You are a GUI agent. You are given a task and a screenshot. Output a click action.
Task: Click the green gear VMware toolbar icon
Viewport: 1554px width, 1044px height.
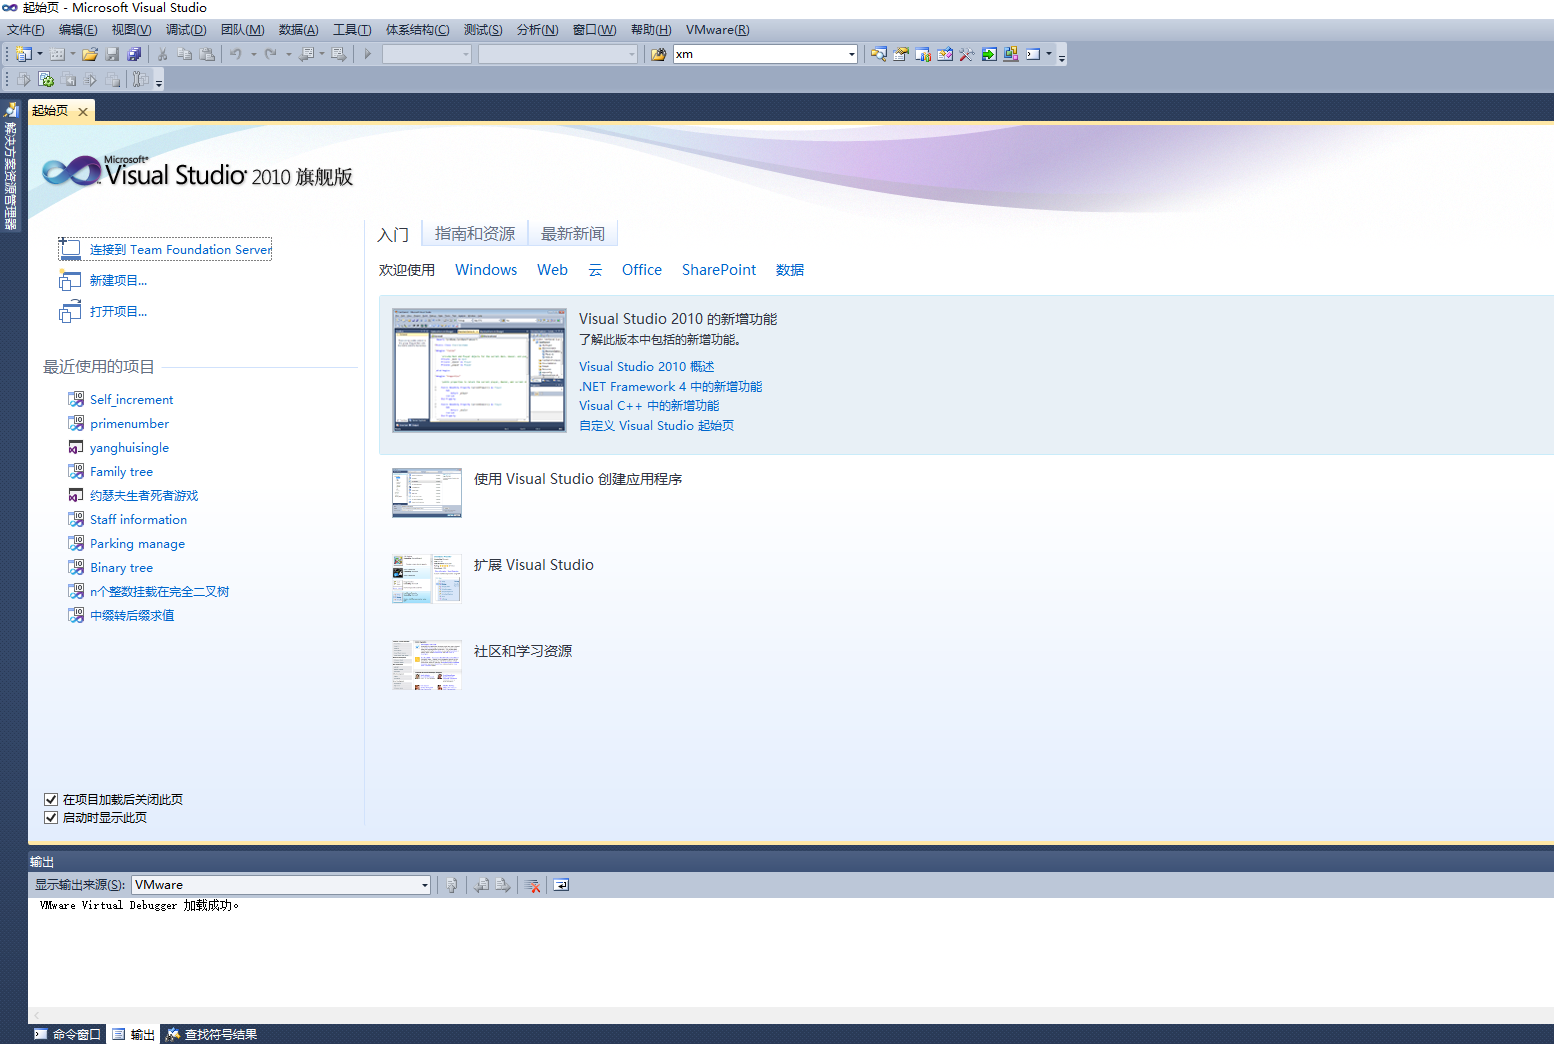coord(46,80)
